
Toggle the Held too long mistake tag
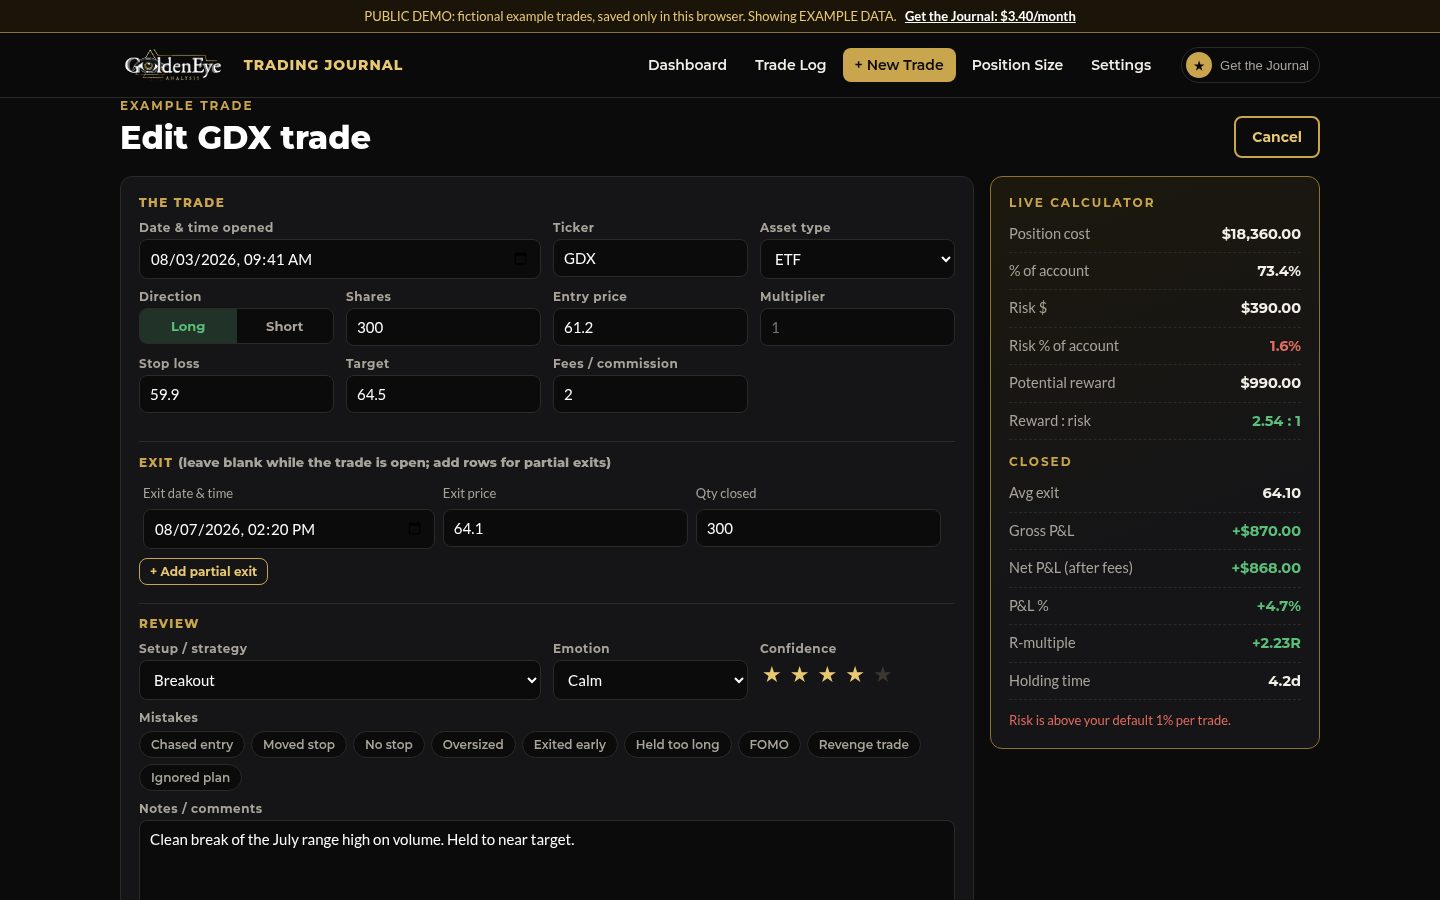click(x=678, y=745)
